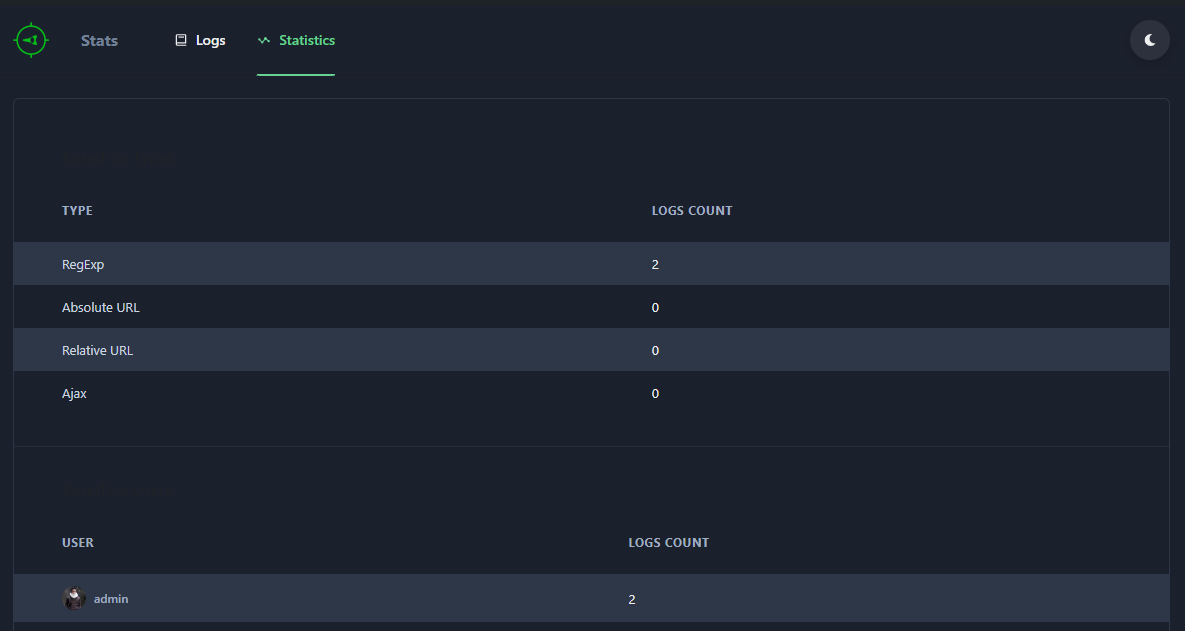This screenshot has height=631, width=1185.
Task: Click the TYPE column header
Action: point(77,211)
